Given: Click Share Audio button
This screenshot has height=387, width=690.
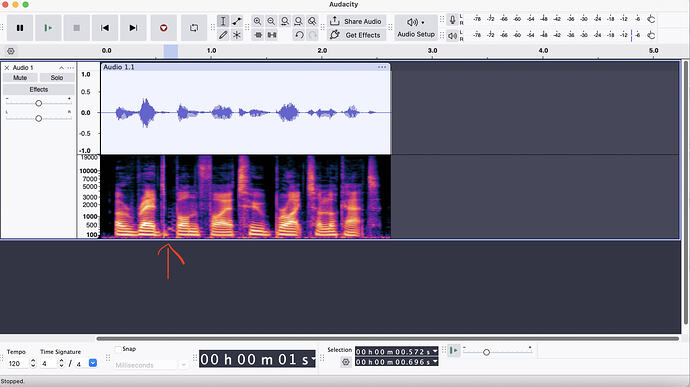Looking at the screenshot, I should [356, 21].
